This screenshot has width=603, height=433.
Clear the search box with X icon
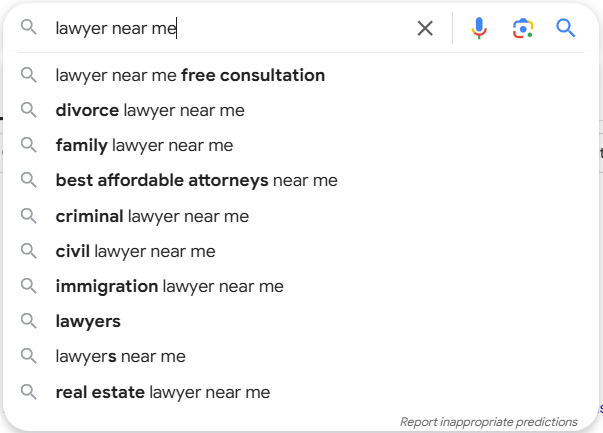tap(425, 28)
